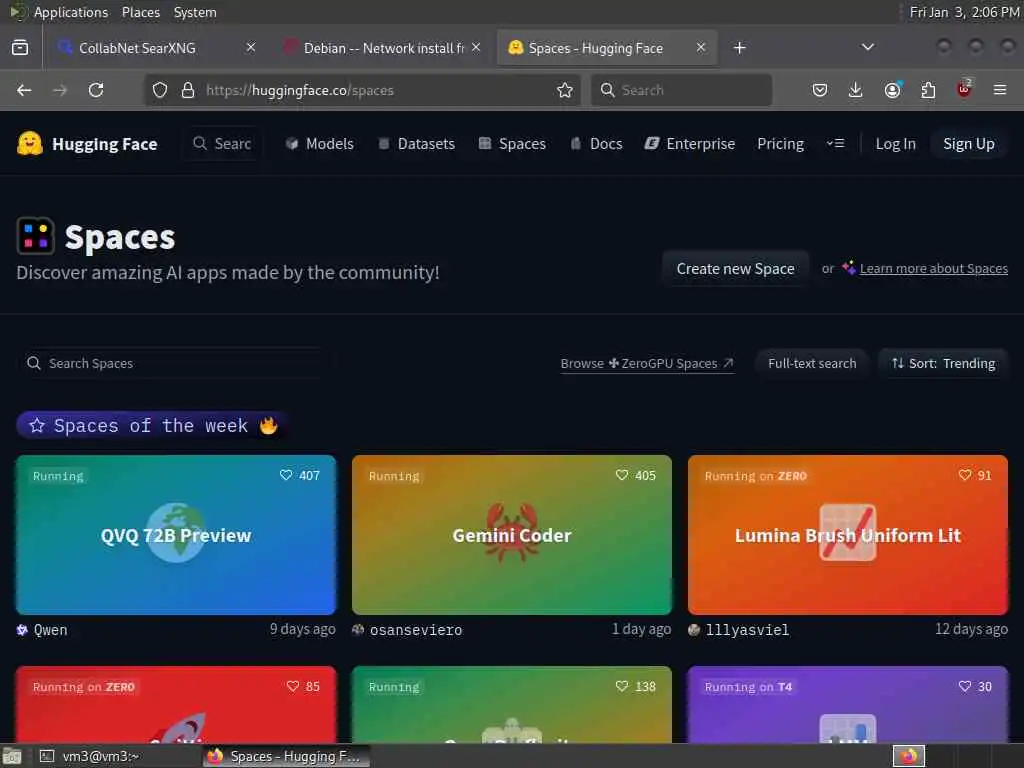The image size is (1024, 768).
Task: Close the CollabNet SearXNG tab
Action: tap(250, 47)
